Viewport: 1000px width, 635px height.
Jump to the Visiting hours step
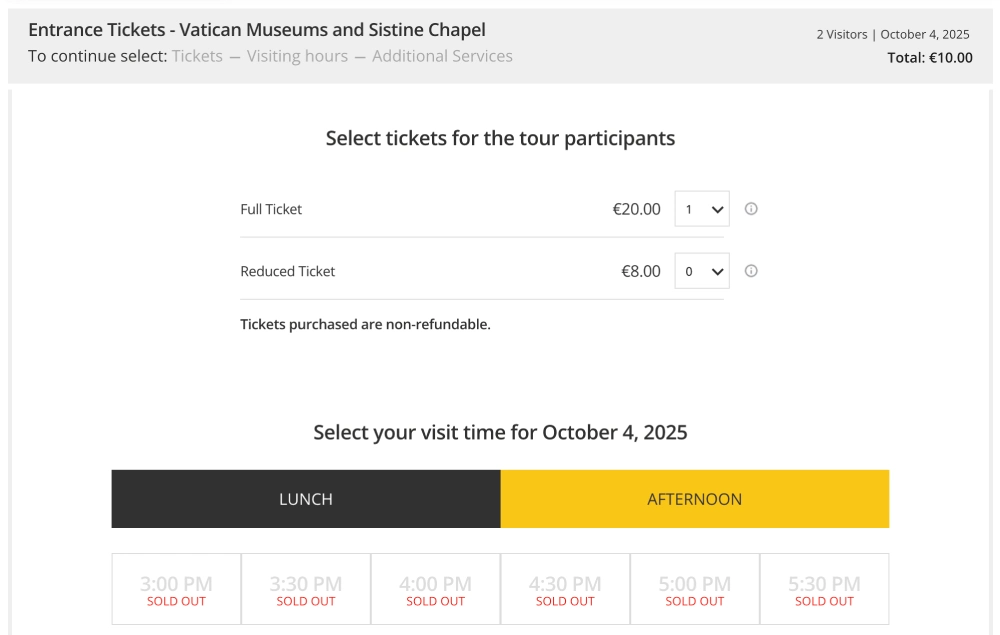tap(297, 56)
